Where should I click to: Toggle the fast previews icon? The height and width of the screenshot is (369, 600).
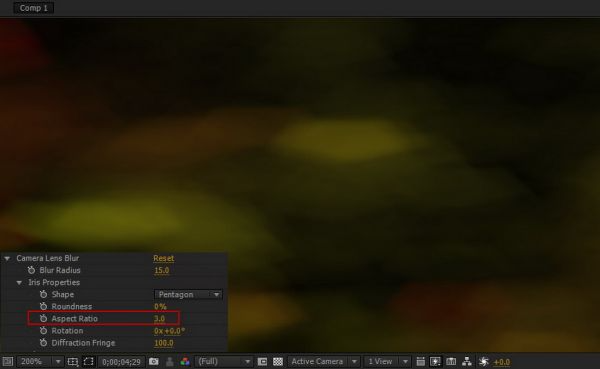(435, 362)
